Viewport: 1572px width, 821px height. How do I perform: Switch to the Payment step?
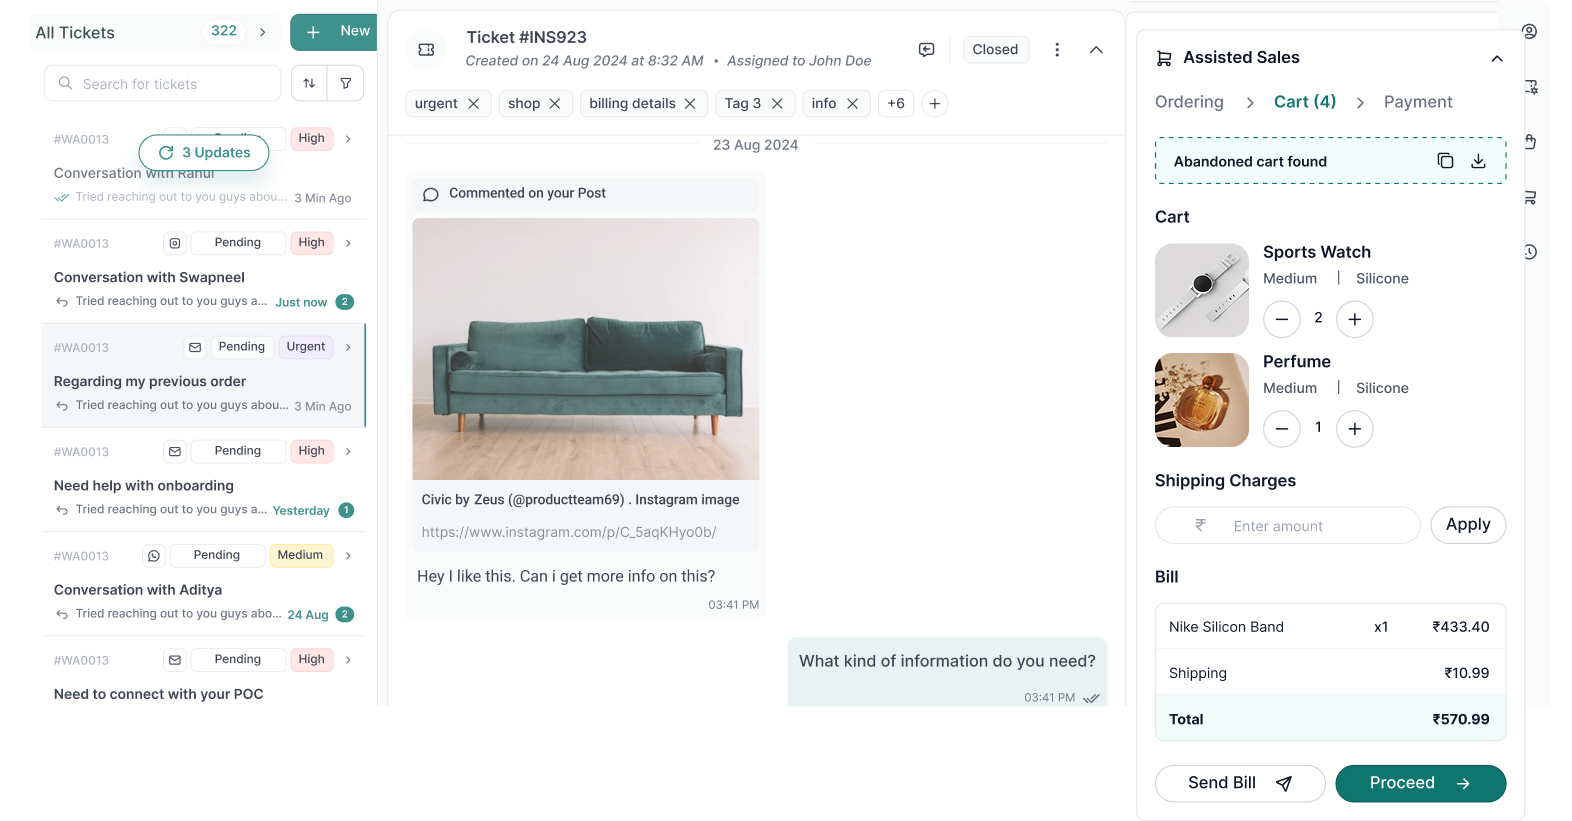(1418, 102)
